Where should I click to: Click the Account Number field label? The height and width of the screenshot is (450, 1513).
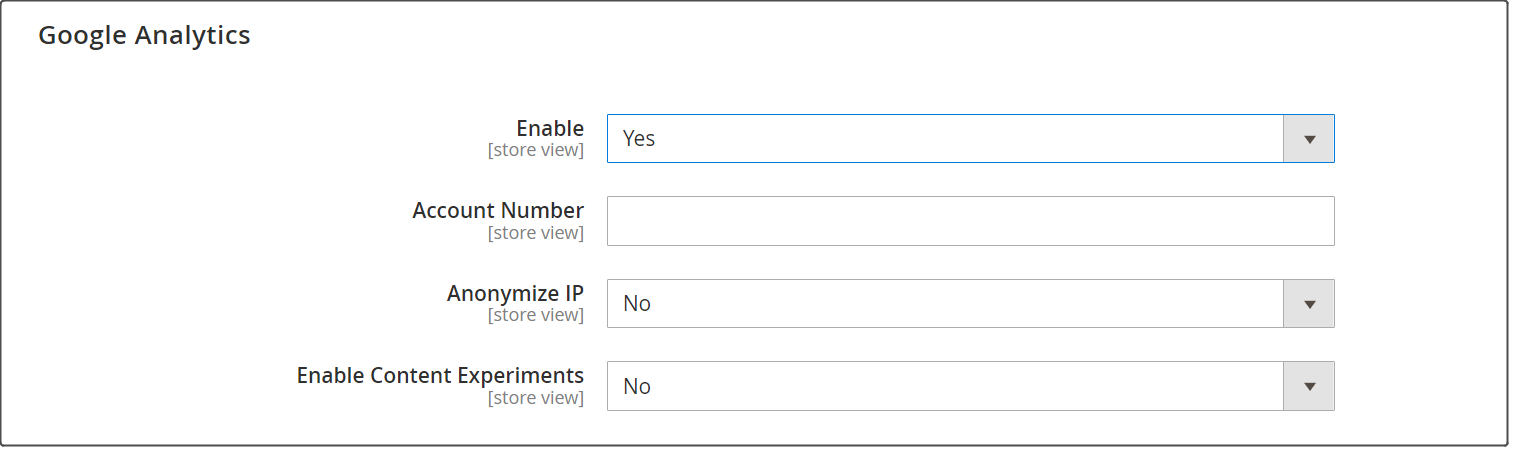[498, 211]
